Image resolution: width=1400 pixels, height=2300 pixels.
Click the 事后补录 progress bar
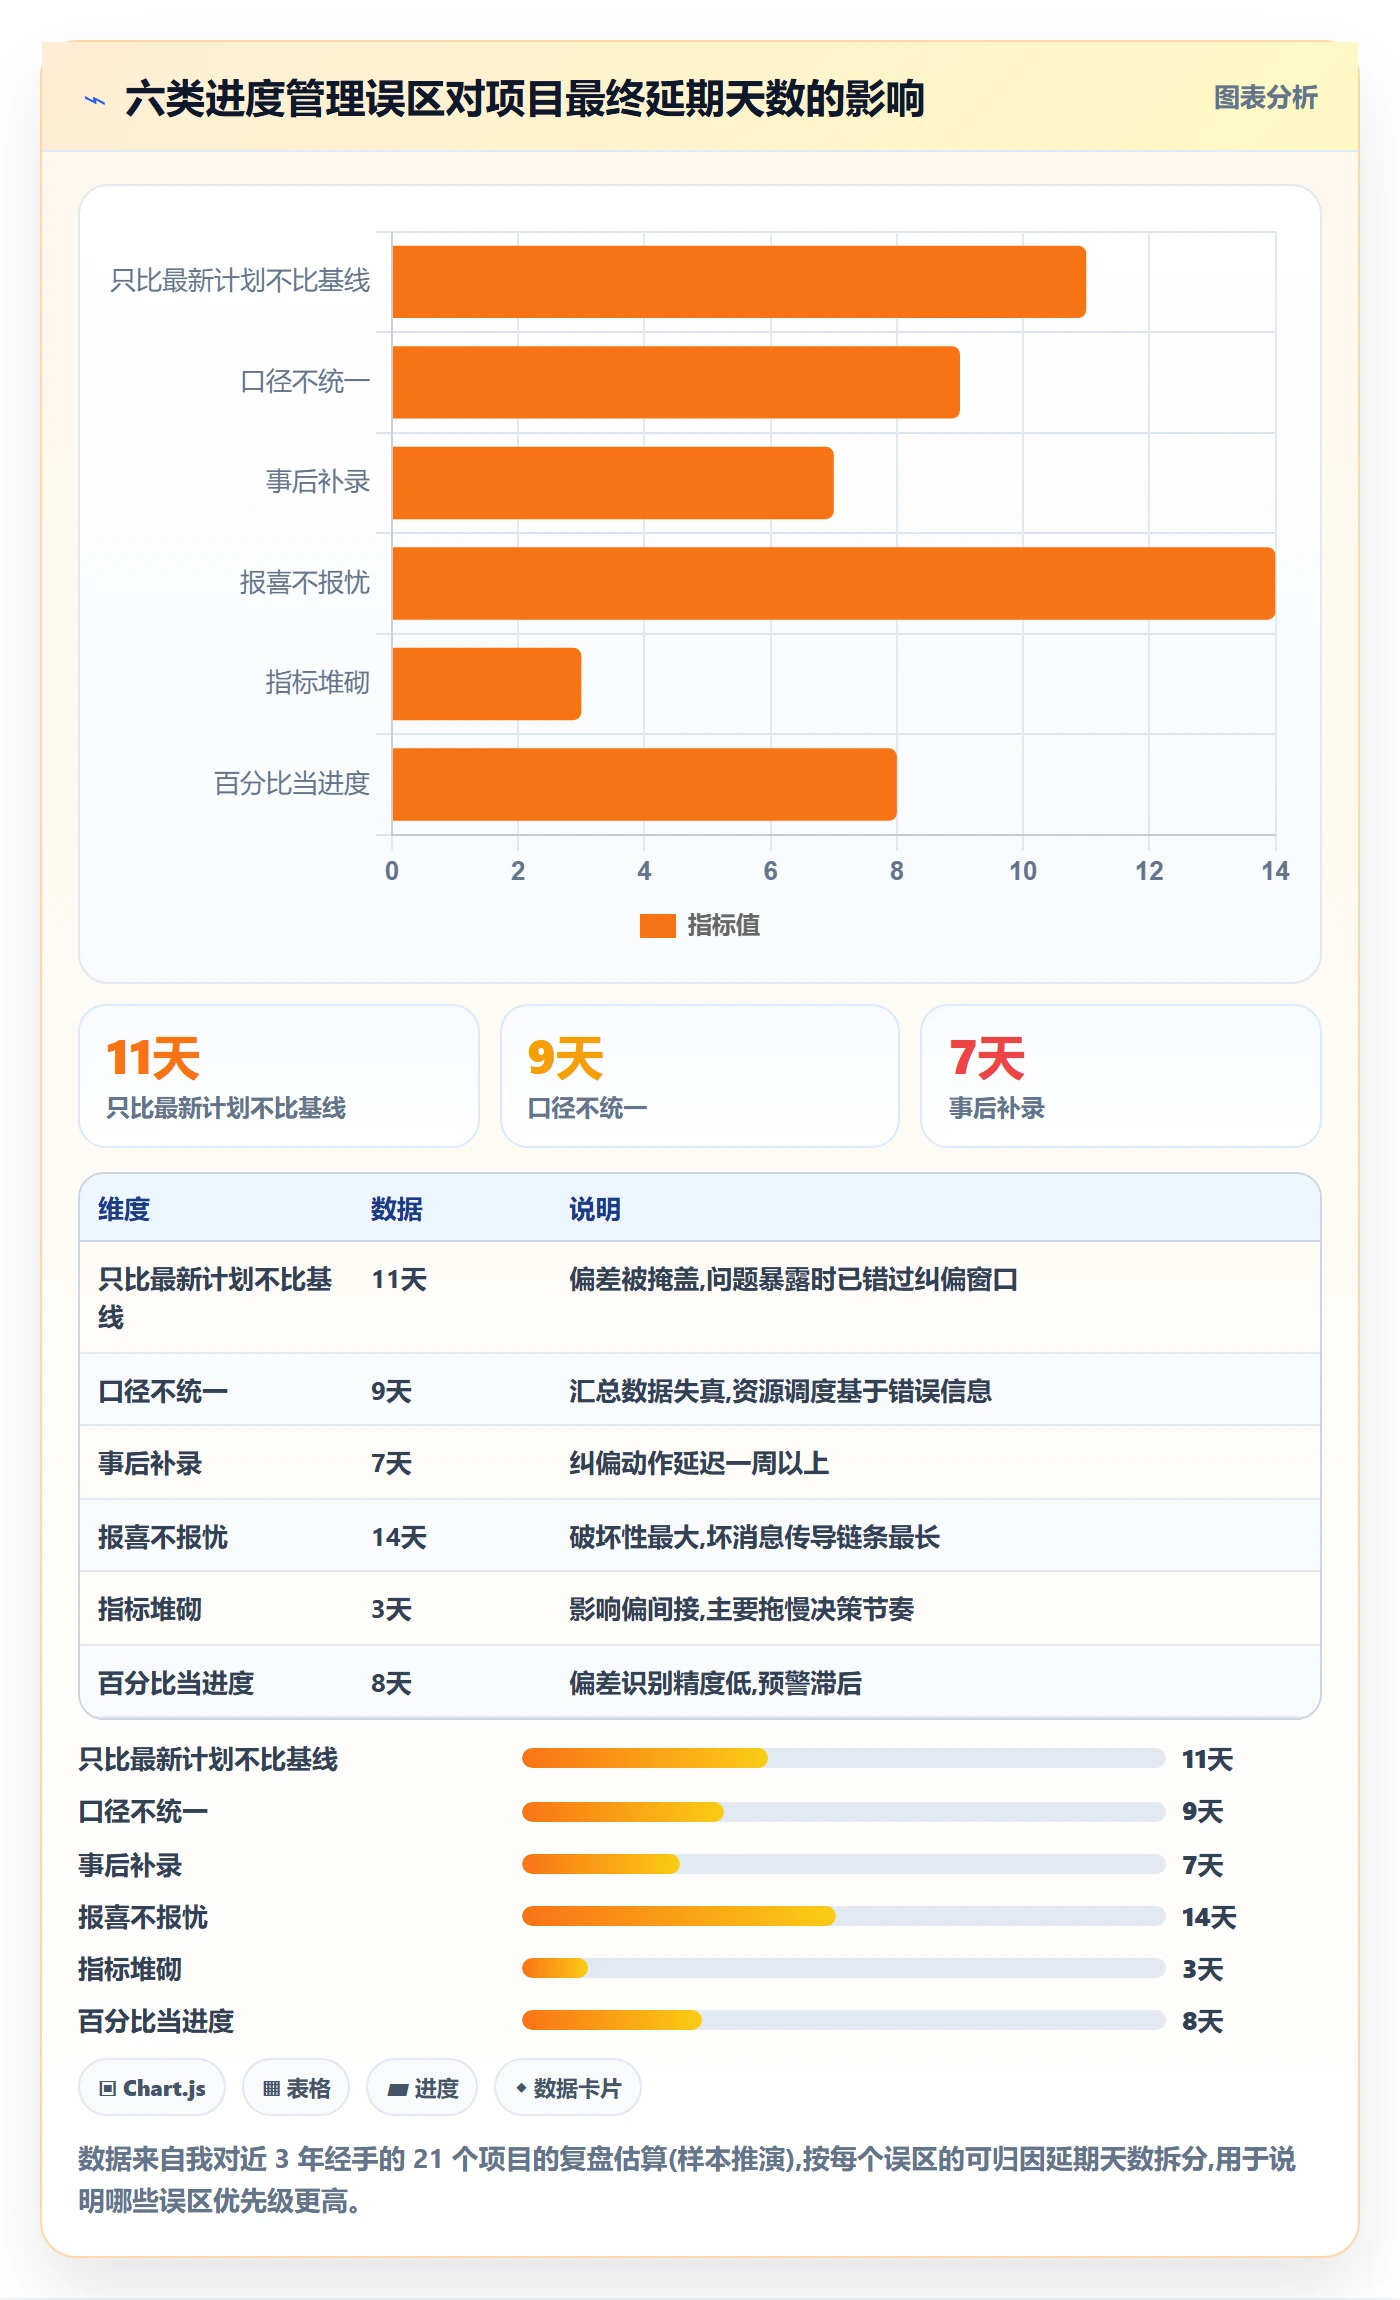(x=843, y=1864)
